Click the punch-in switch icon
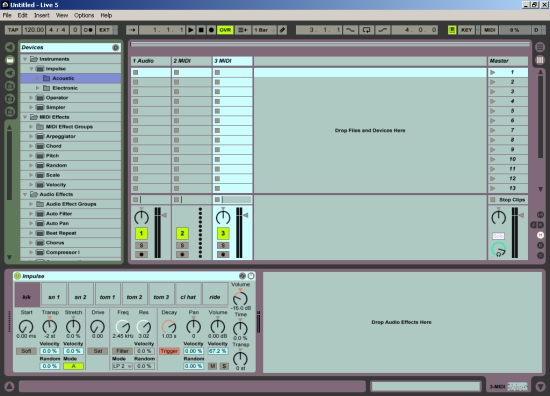 point(350,30)
